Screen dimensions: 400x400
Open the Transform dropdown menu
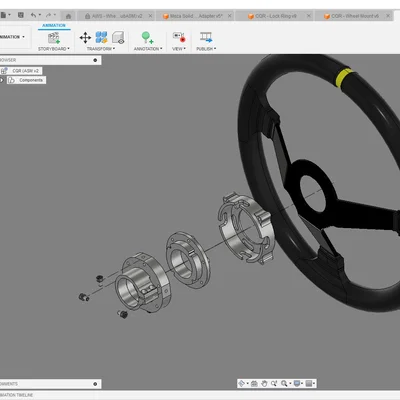click(x=101, y=49)
